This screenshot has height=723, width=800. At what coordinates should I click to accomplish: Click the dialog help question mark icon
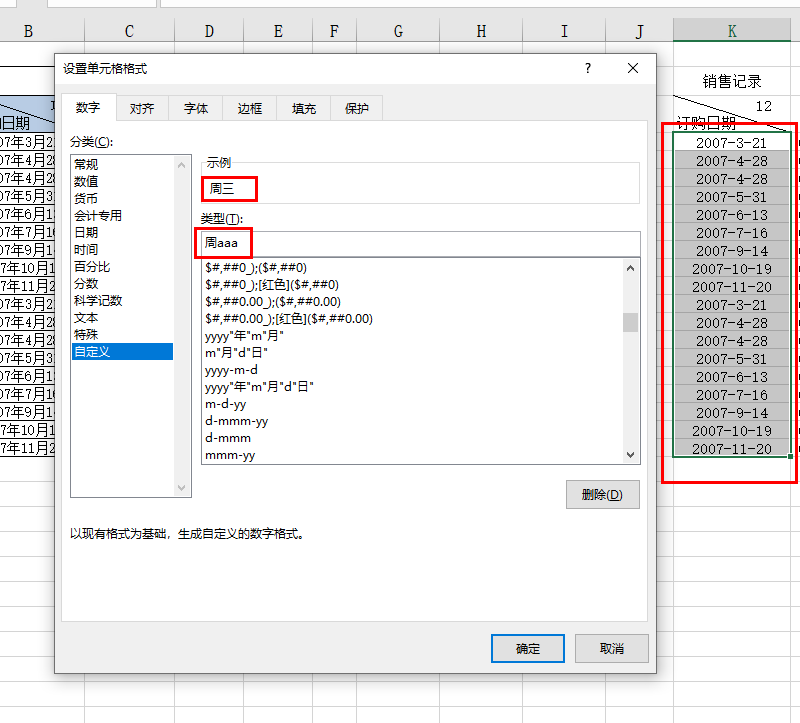click(x=588, y=68)
